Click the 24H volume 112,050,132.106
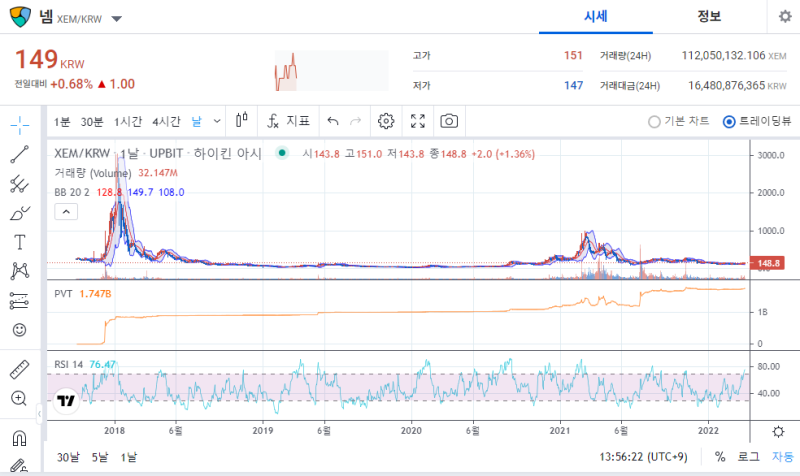Viewport: 800px width, 476px height. tap(723, 55)
